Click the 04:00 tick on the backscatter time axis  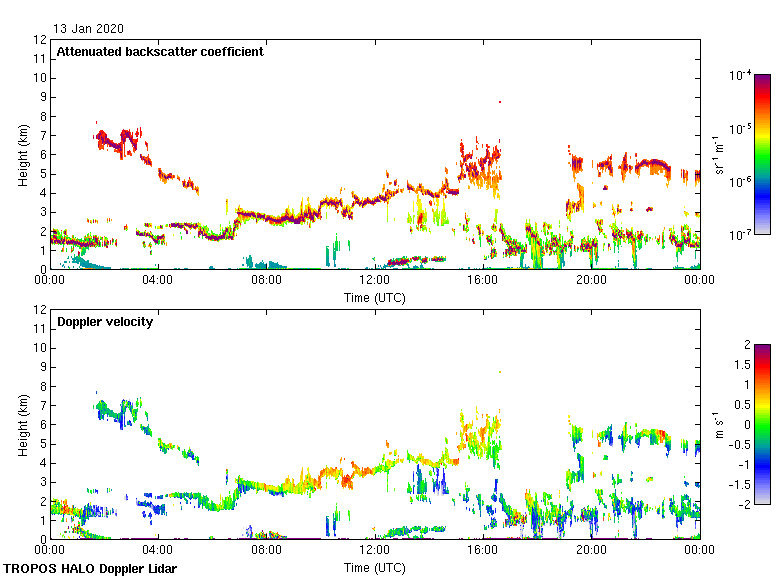tap(158, 281)
